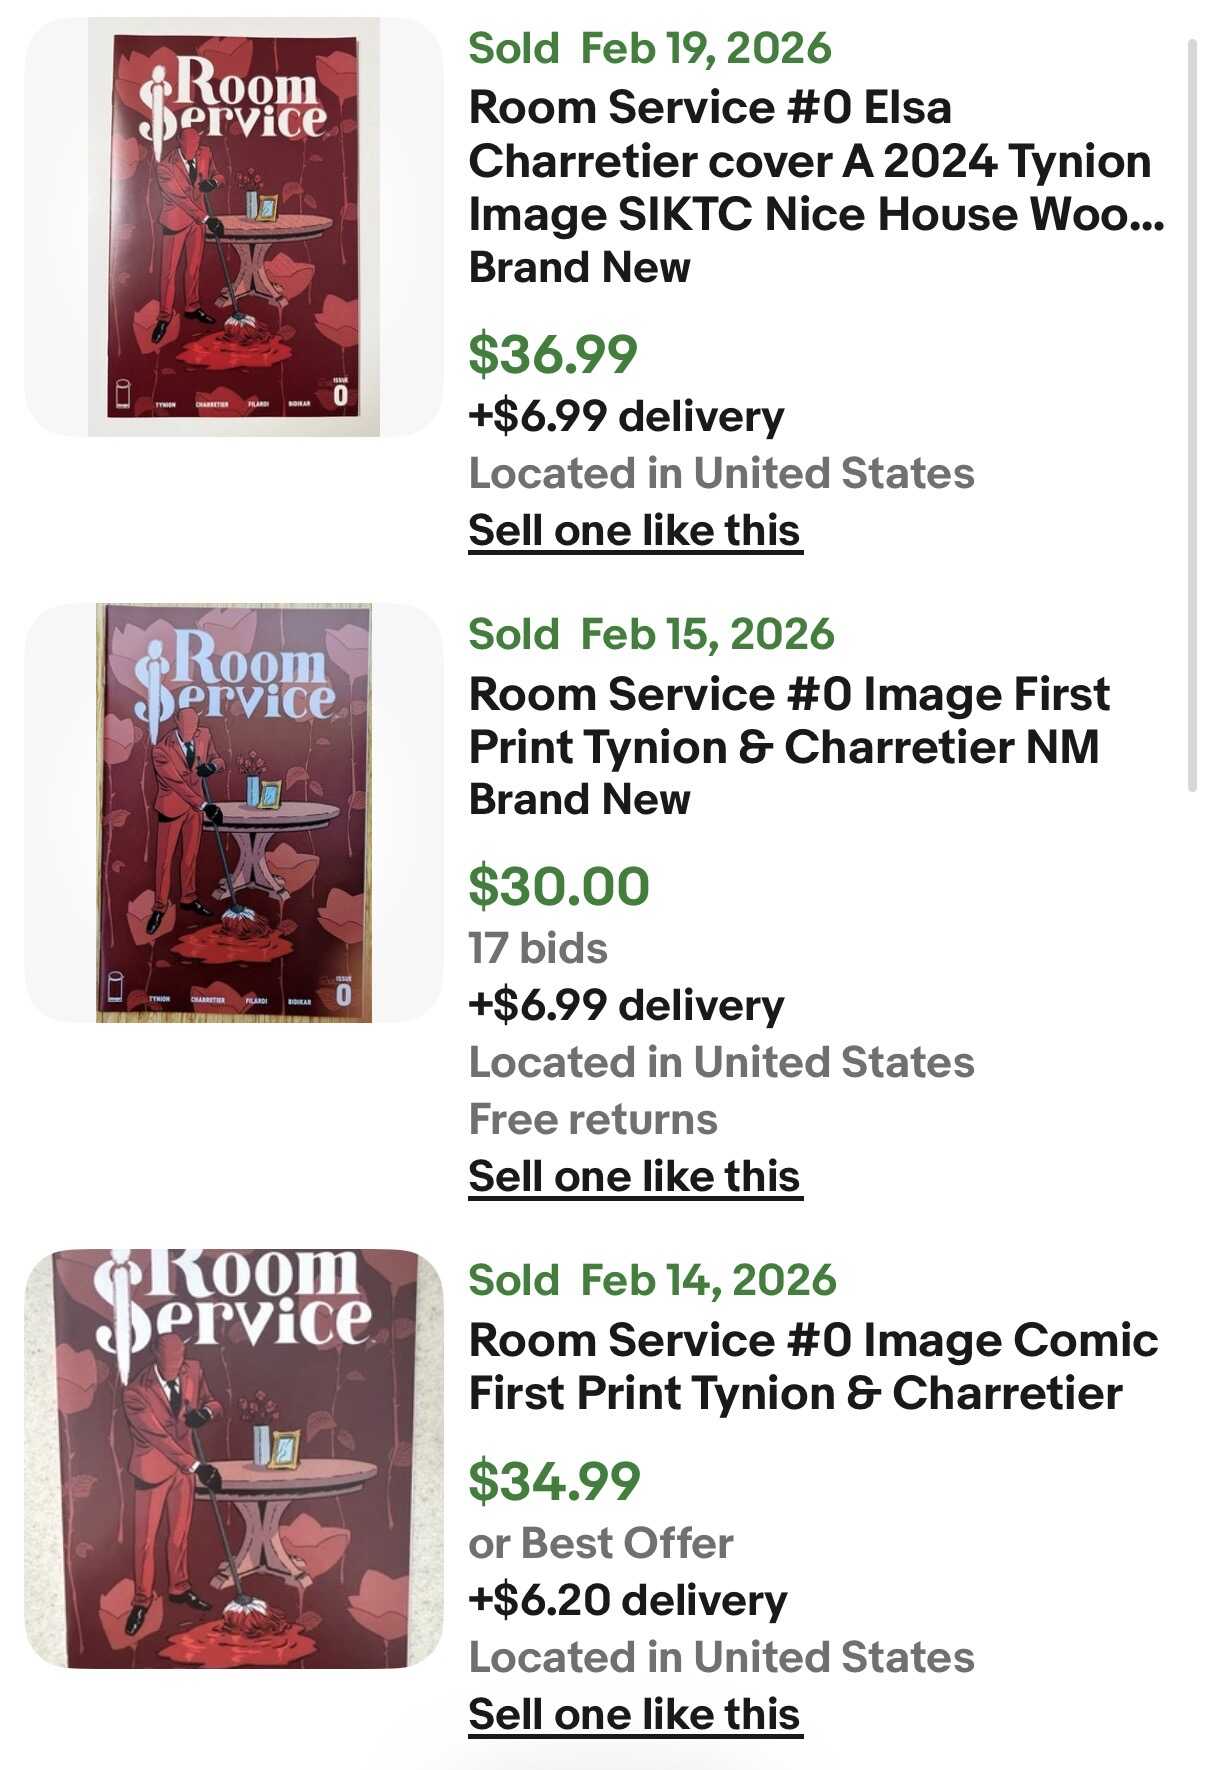Click 'Sell one like this' under $36.99 listing

634,531
